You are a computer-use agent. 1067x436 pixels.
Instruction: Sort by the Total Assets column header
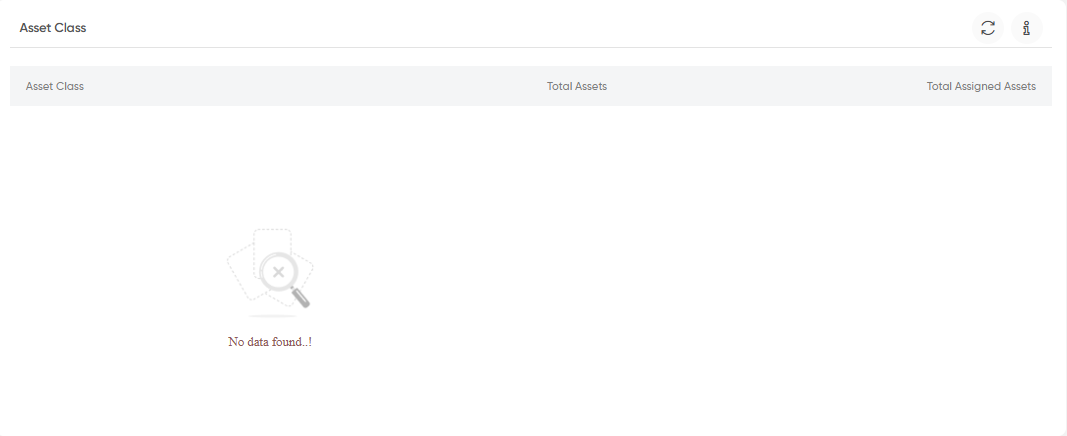tap(577, 86)
